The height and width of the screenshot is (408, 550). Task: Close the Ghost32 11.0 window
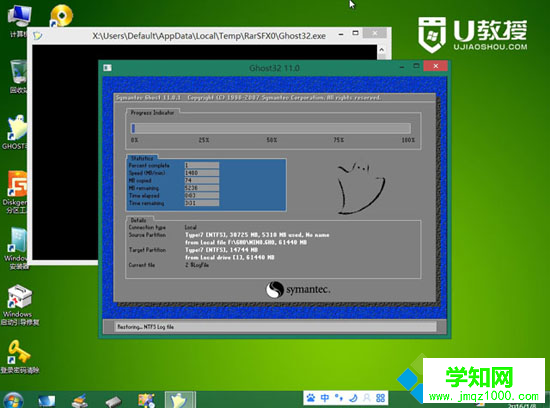pos(436,66)
